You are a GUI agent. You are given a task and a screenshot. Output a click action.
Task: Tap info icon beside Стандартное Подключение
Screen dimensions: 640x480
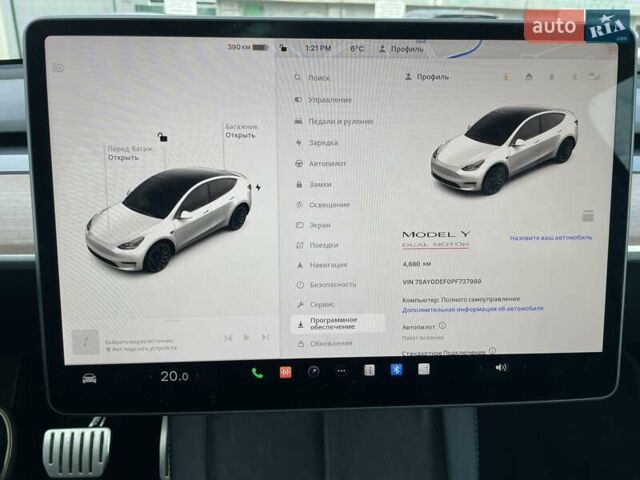493,350
